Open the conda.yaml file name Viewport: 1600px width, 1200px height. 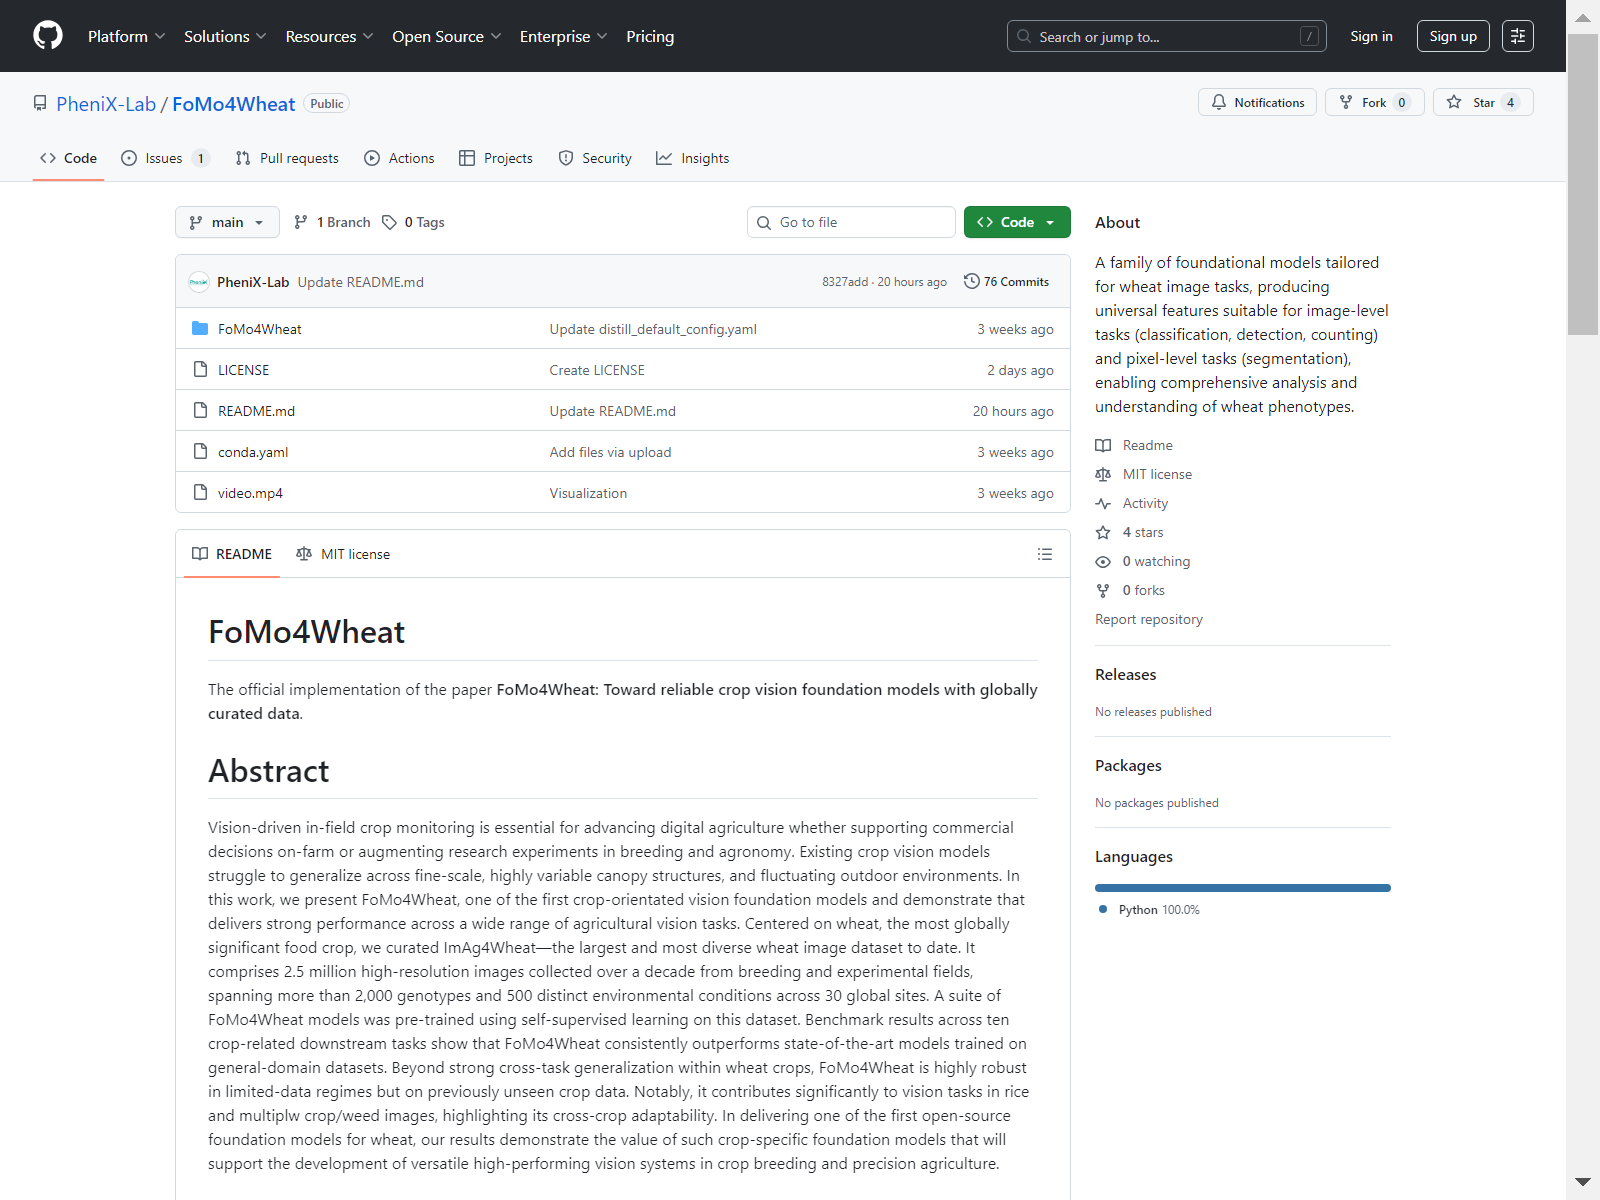[253, 452]
